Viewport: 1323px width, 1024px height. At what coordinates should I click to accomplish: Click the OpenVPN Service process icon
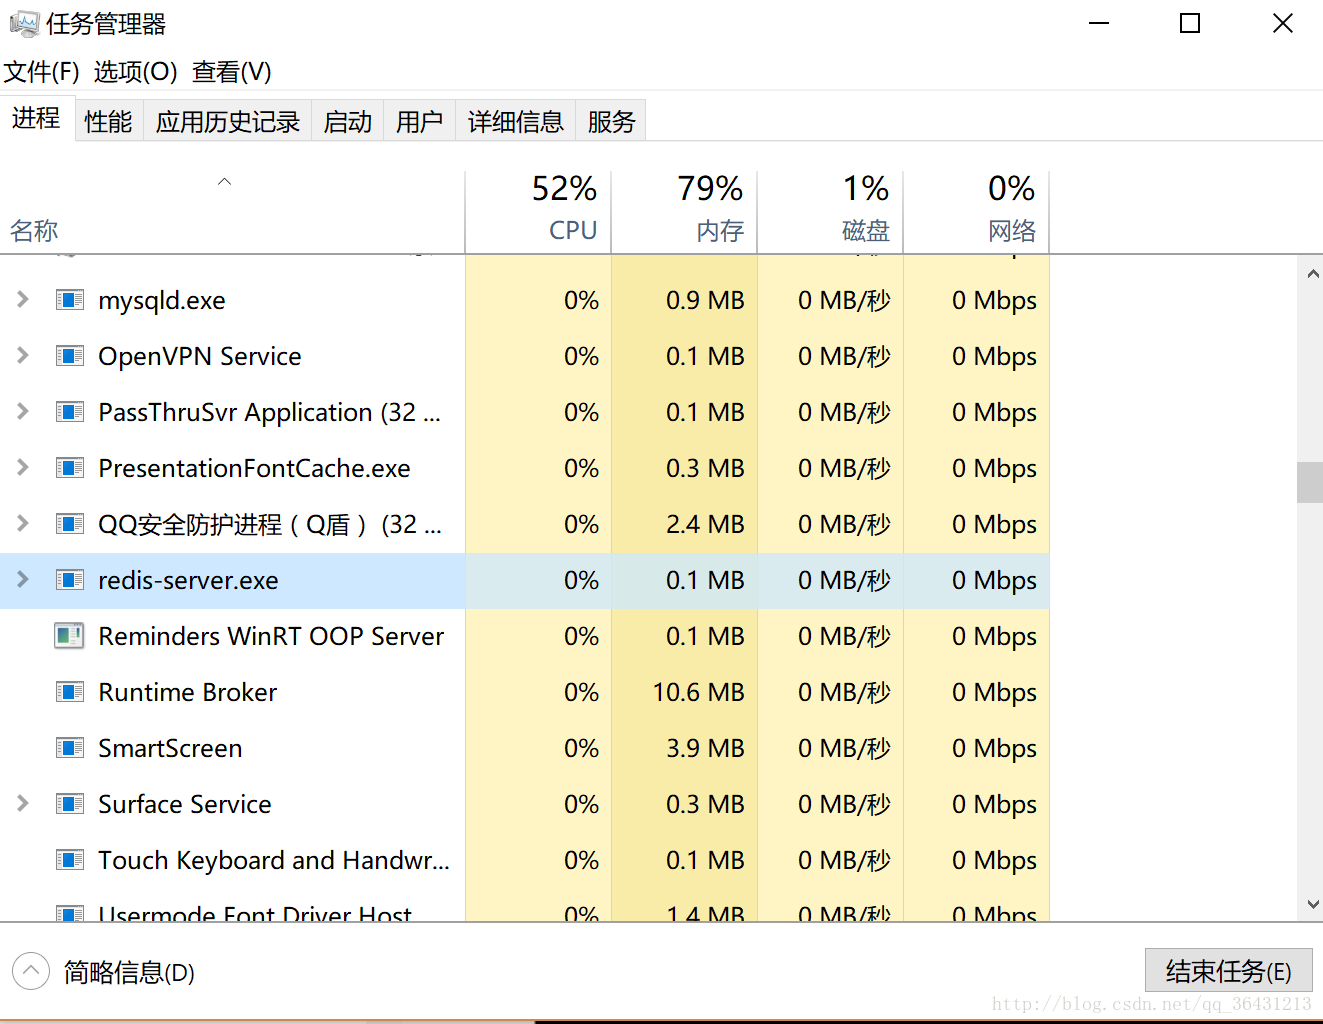click(69, 356)
